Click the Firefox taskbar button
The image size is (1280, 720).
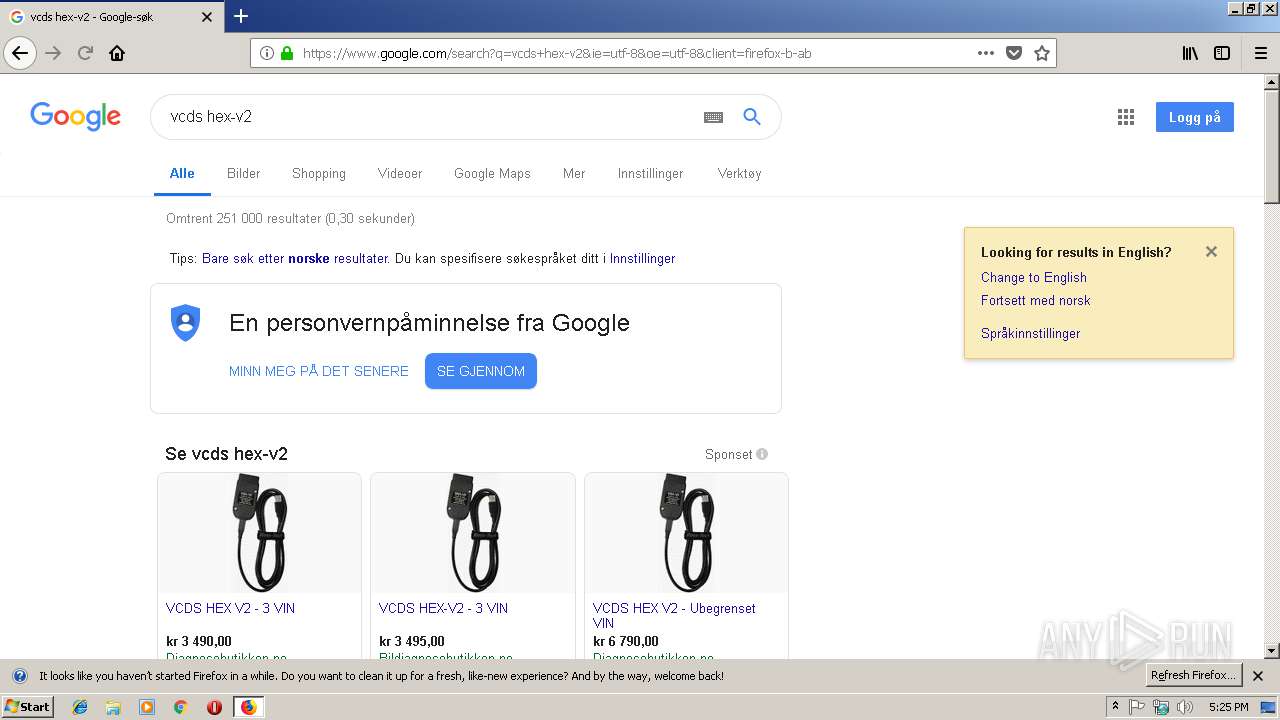[x=248, y=707]
